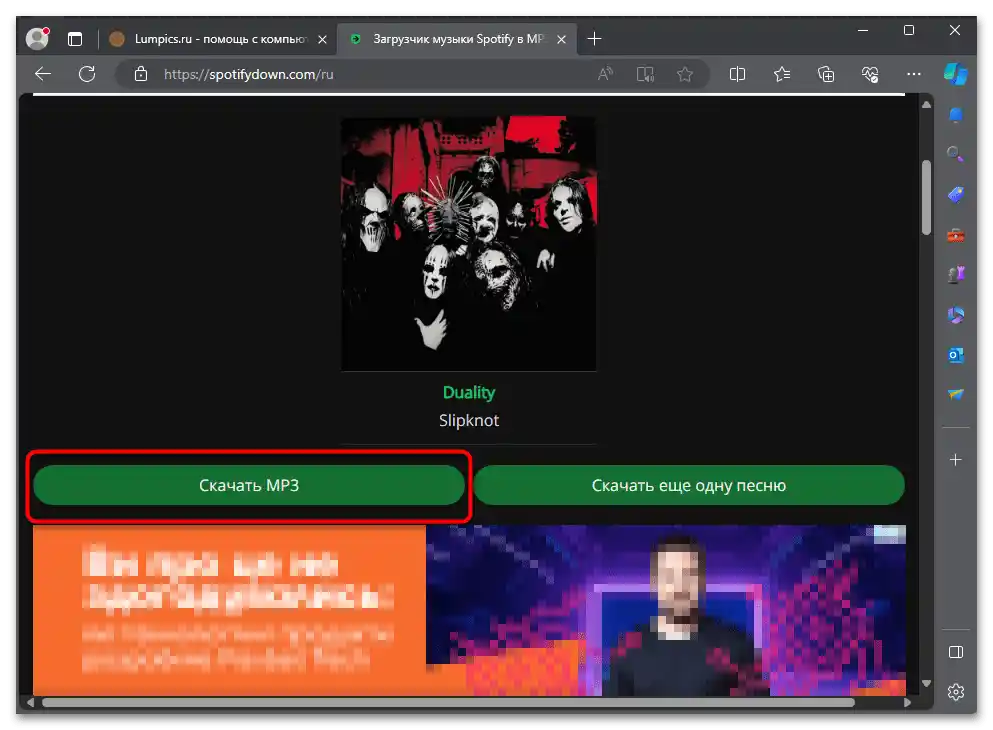Click the Duality song title
Viewport: 993px width, 730px height.
coord(469,393)
